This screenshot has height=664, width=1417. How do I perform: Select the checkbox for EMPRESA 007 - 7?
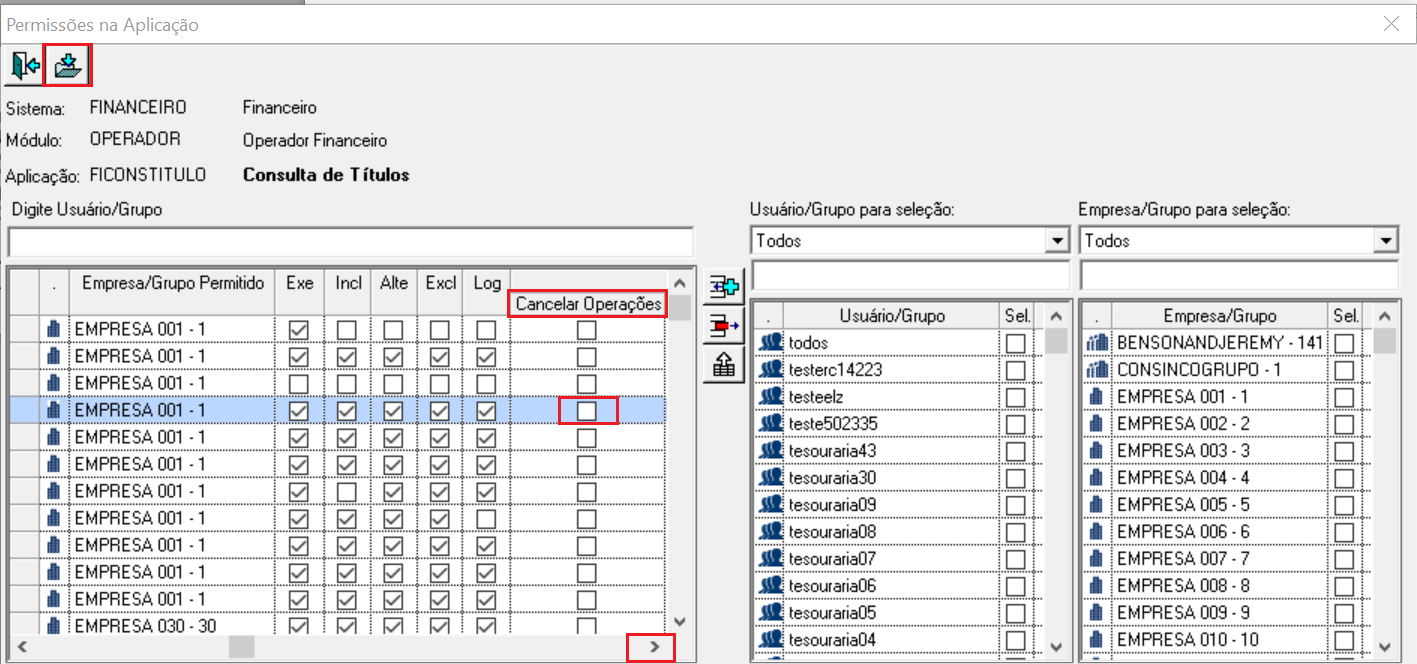(1344, 559)
